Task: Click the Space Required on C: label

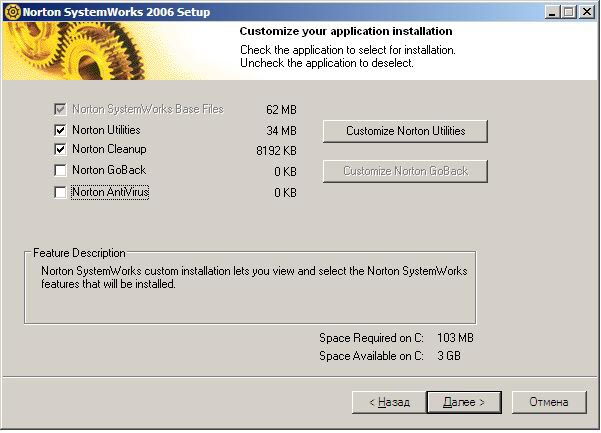Action: 371,338
